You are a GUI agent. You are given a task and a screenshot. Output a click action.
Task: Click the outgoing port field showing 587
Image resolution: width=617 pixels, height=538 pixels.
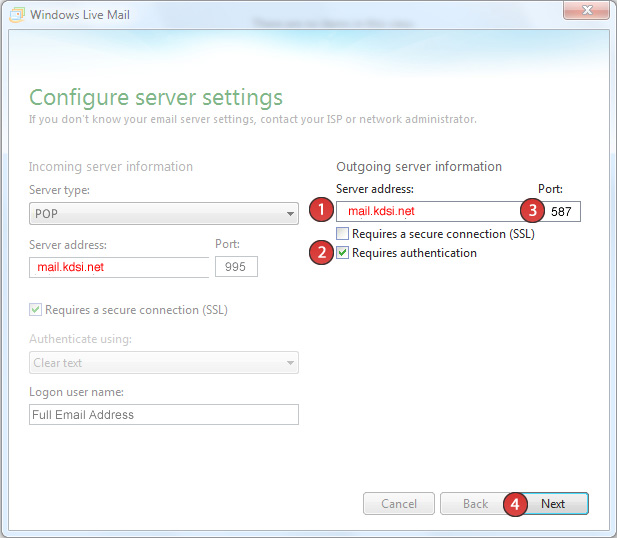tap(563, 211)
